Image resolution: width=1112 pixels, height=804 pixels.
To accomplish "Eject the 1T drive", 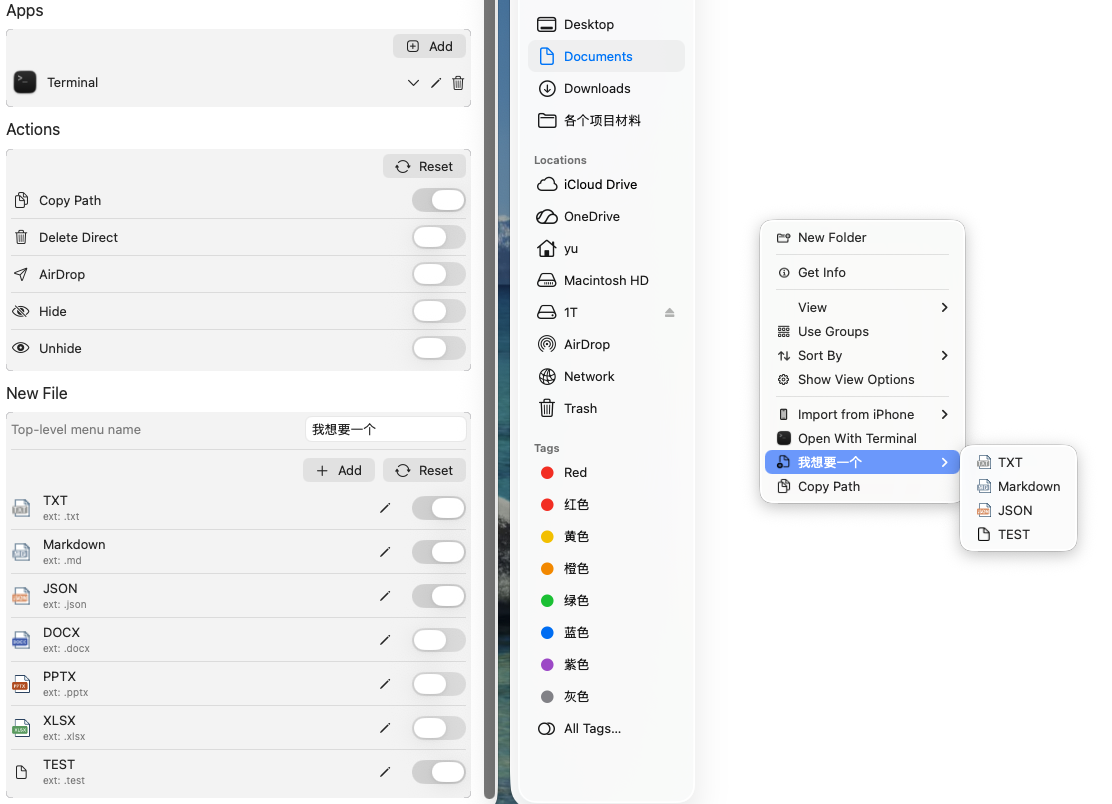I will pyautogui.click(x=670, y=313).
